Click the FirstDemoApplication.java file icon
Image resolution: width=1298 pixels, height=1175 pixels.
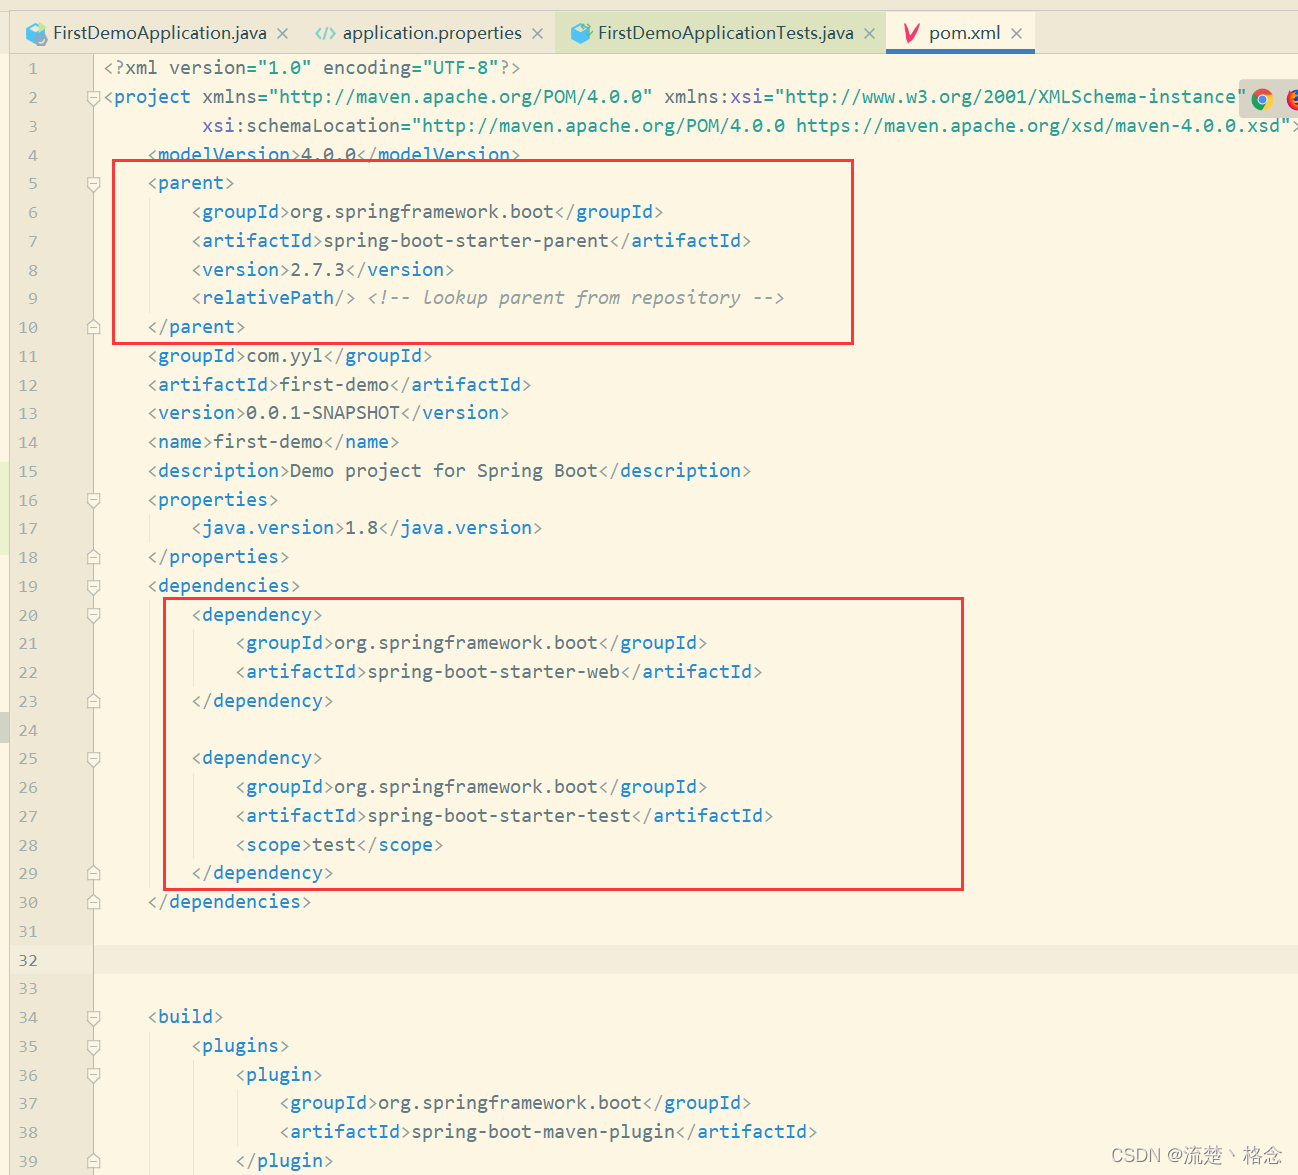(36, 34)
